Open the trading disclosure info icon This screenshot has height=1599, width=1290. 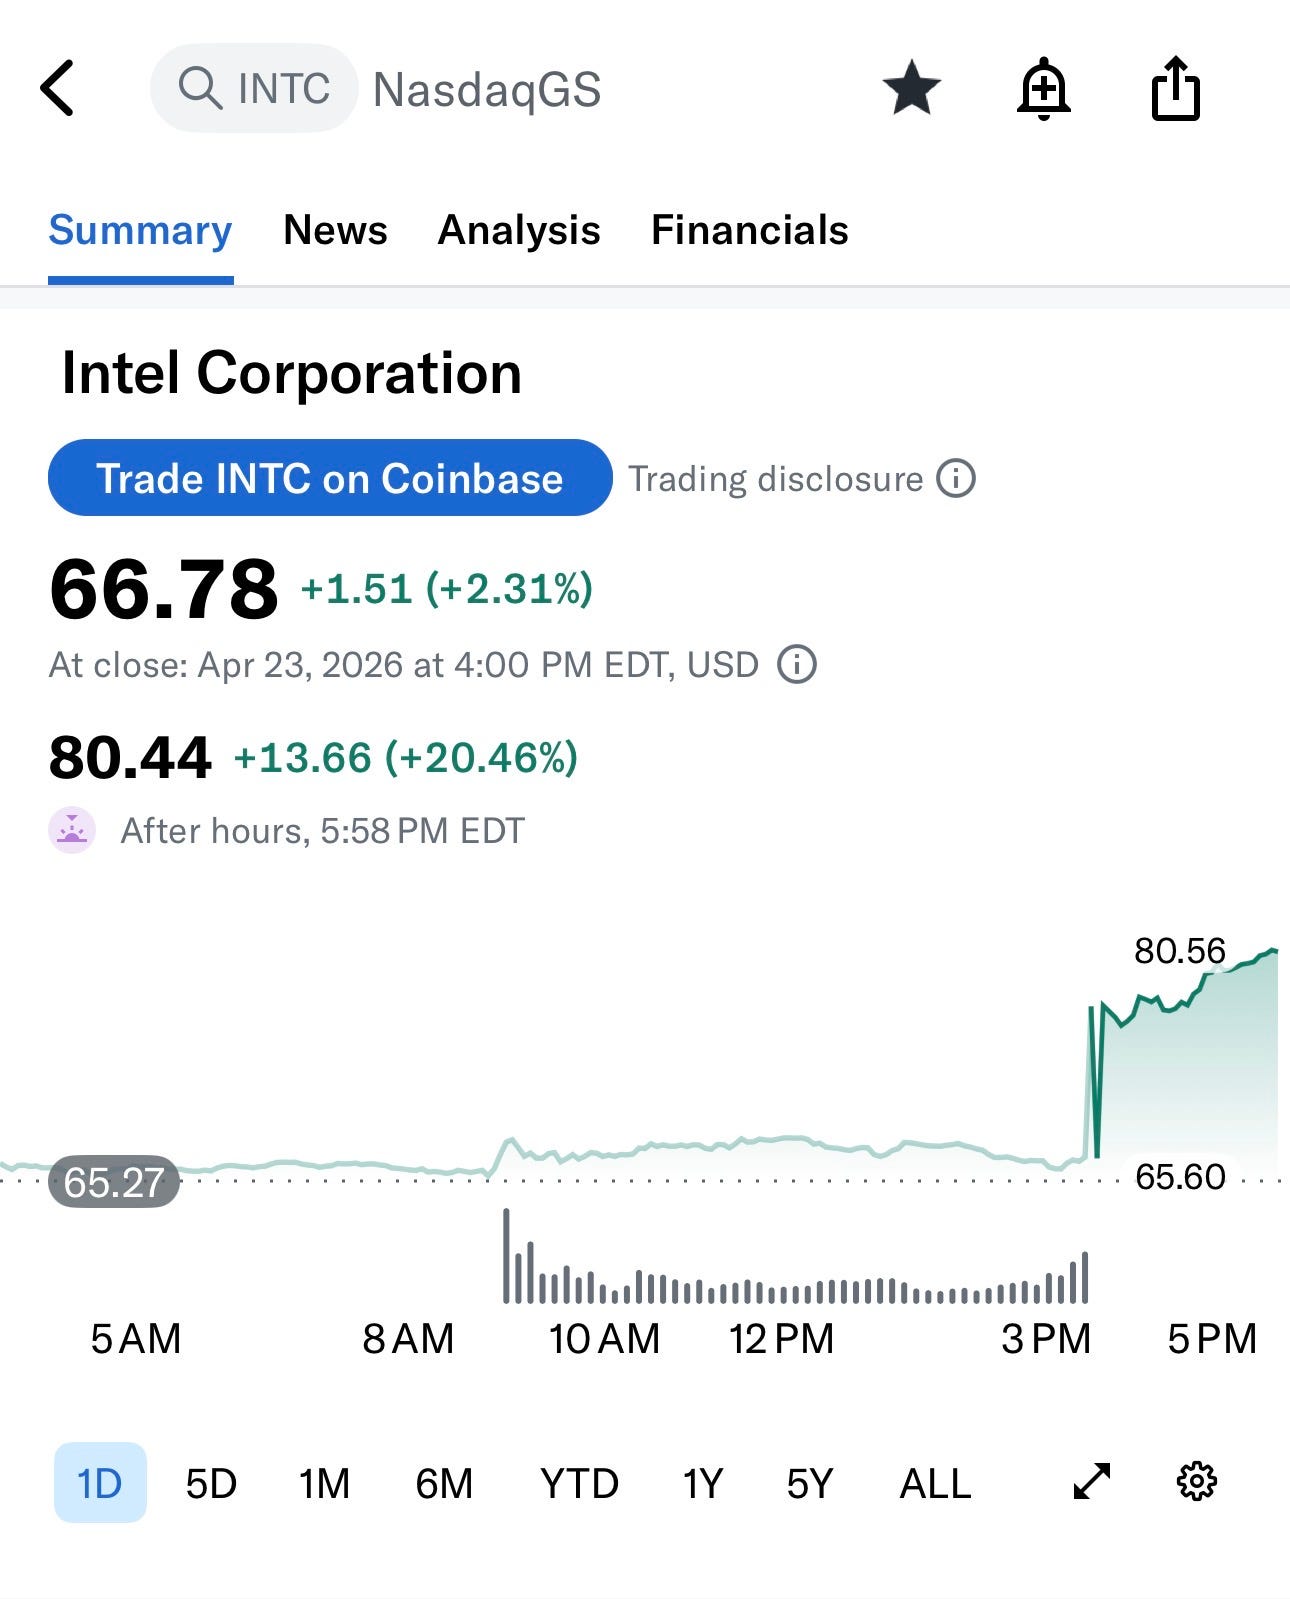956,478
